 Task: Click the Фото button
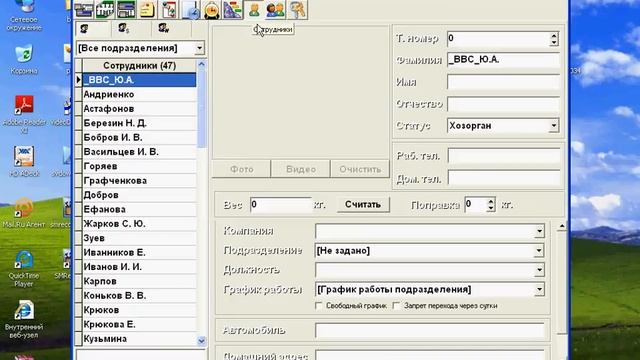point(242,169)
